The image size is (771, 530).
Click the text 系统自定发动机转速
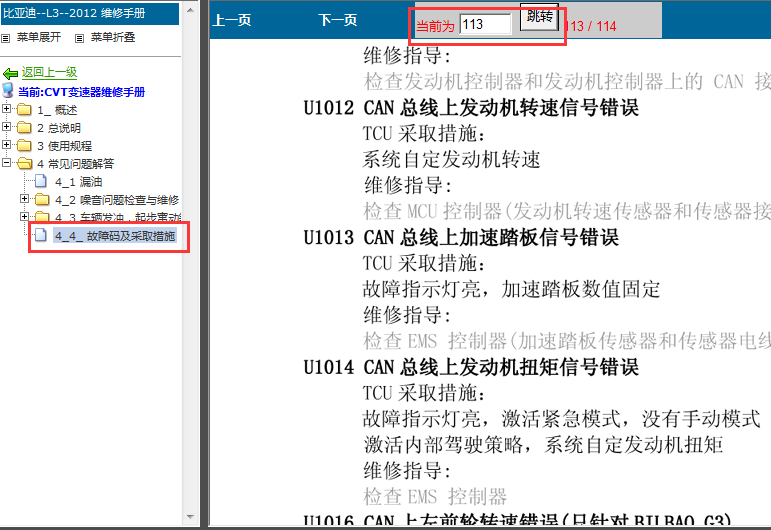coord(451,159)
